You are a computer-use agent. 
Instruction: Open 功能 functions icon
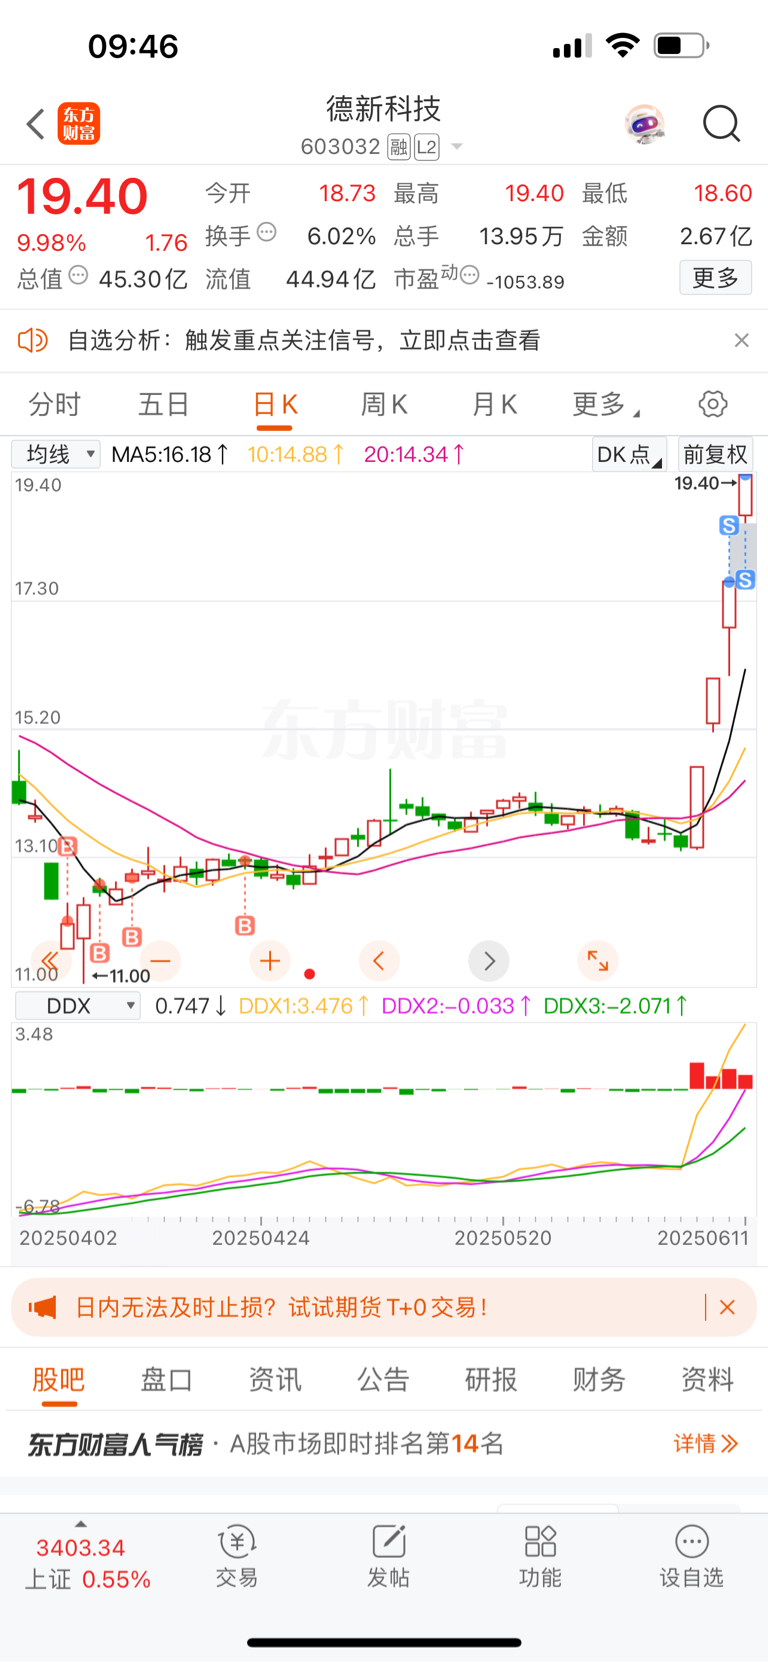tap(540, 1556)
